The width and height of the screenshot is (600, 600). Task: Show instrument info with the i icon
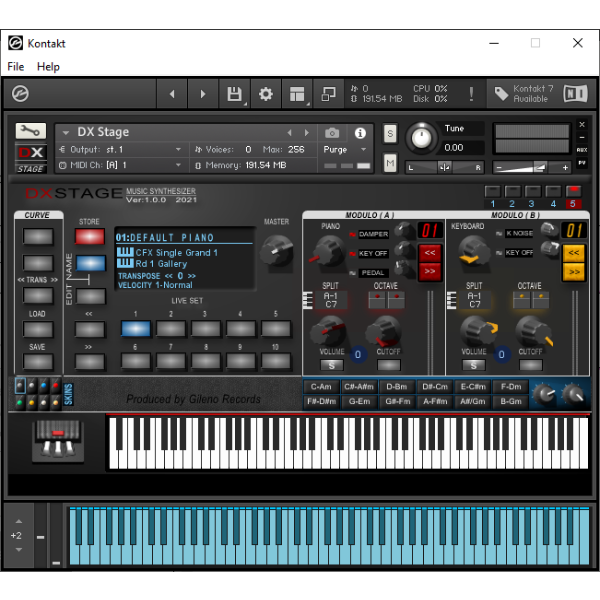click(x=360, y=133)
